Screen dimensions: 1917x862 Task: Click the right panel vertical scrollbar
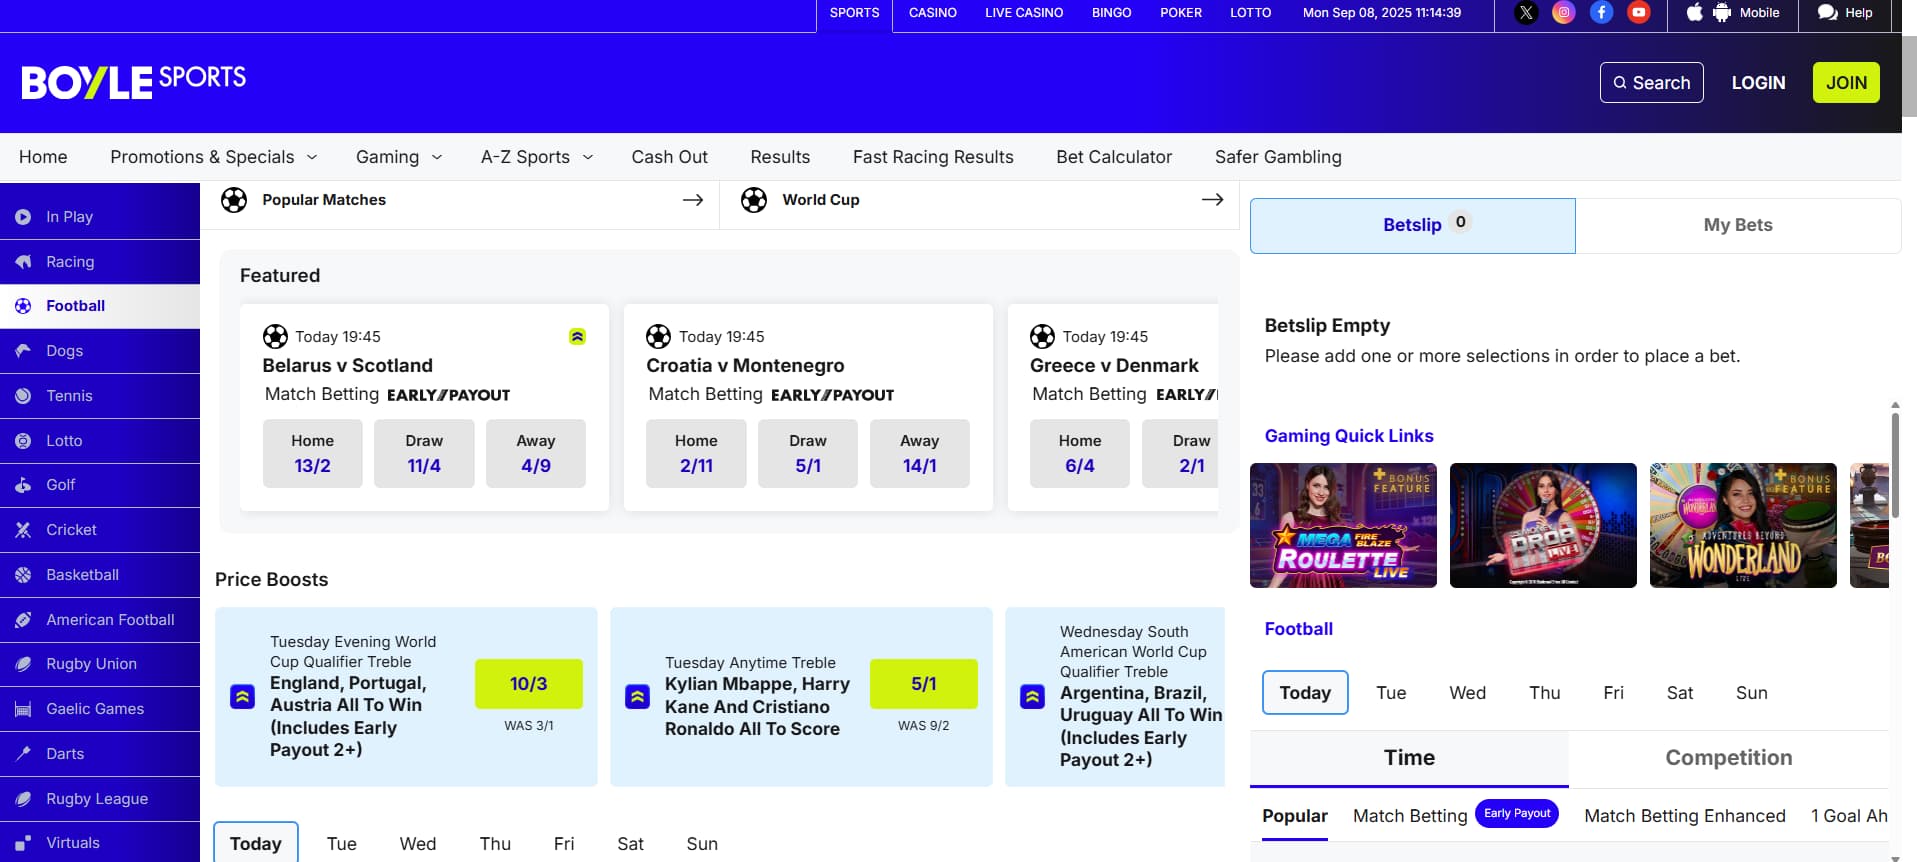click(x=1895, y=465)
